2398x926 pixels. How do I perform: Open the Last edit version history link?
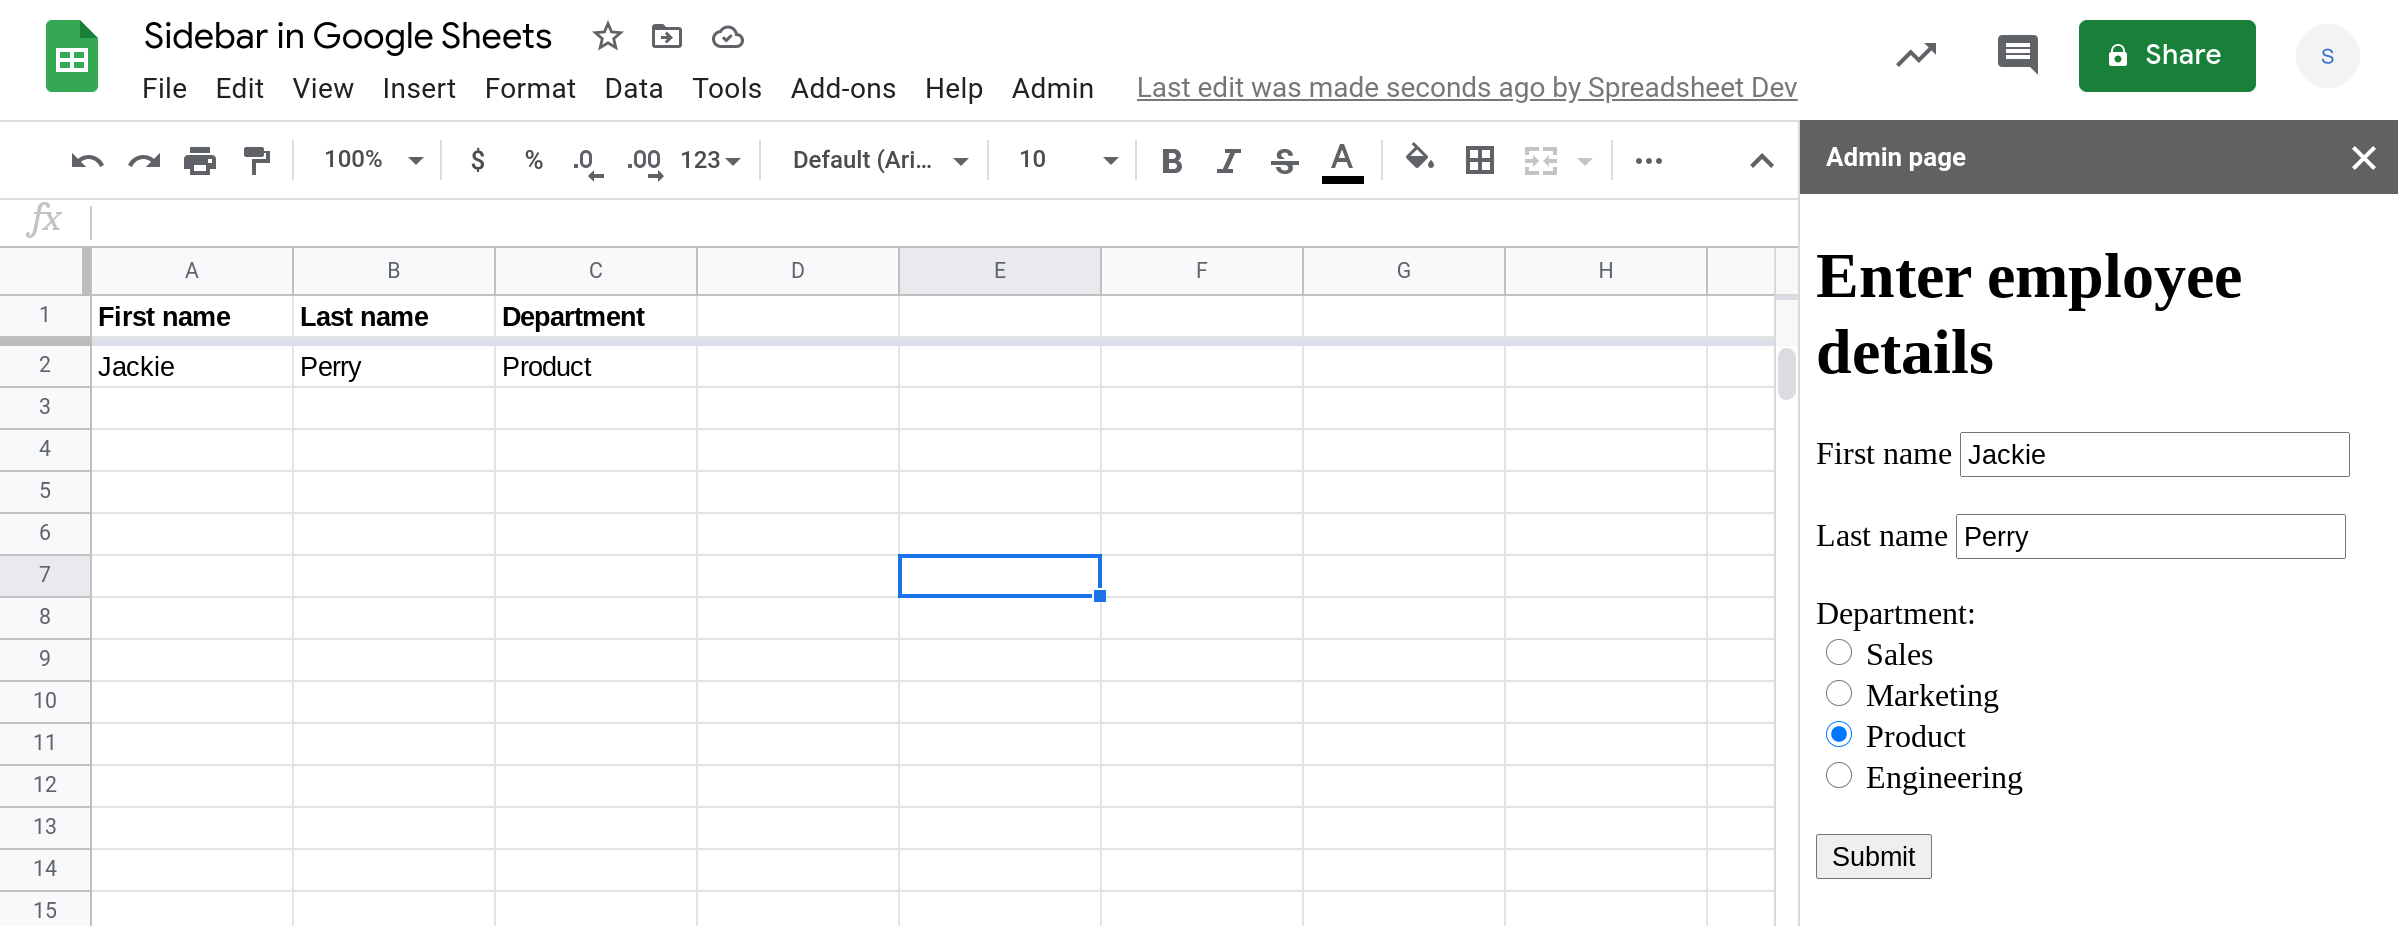[1466, 88]
